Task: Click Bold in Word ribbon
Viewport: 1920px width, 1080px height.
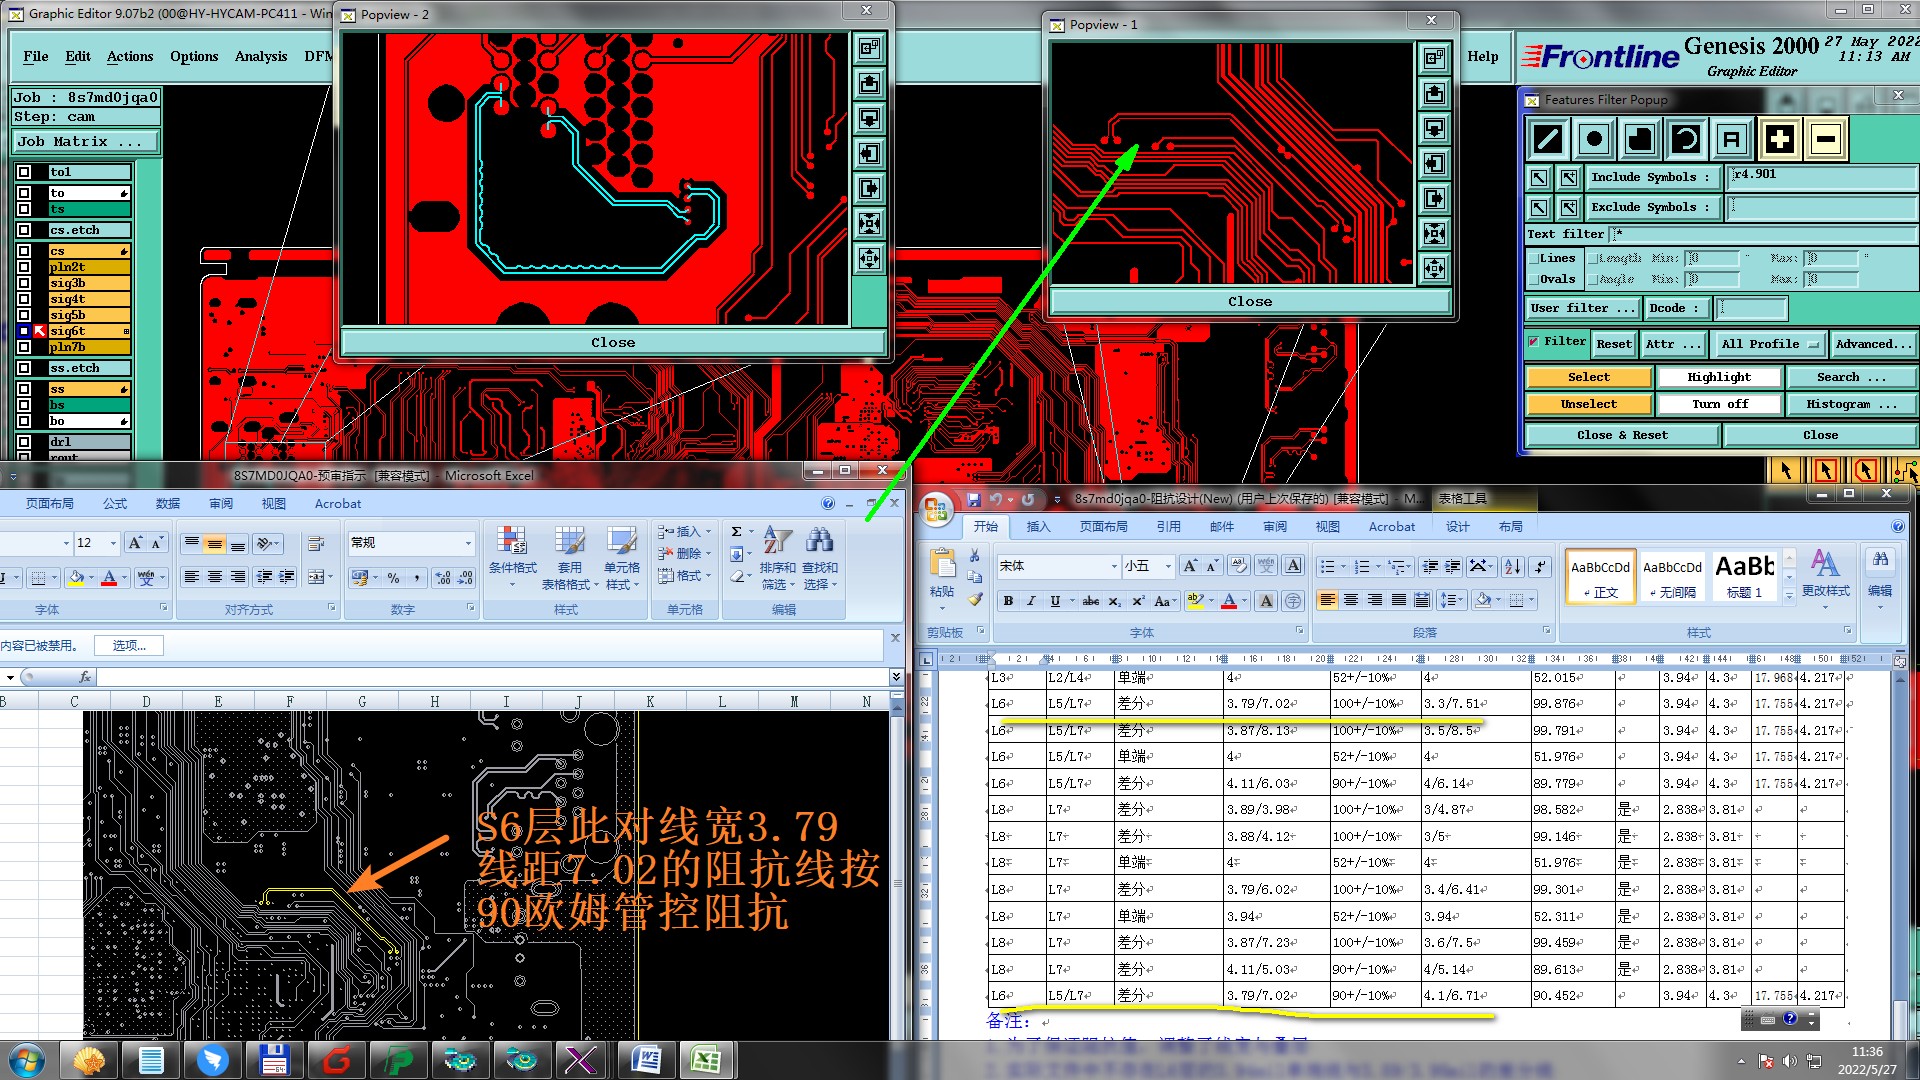Action: 1008,601
